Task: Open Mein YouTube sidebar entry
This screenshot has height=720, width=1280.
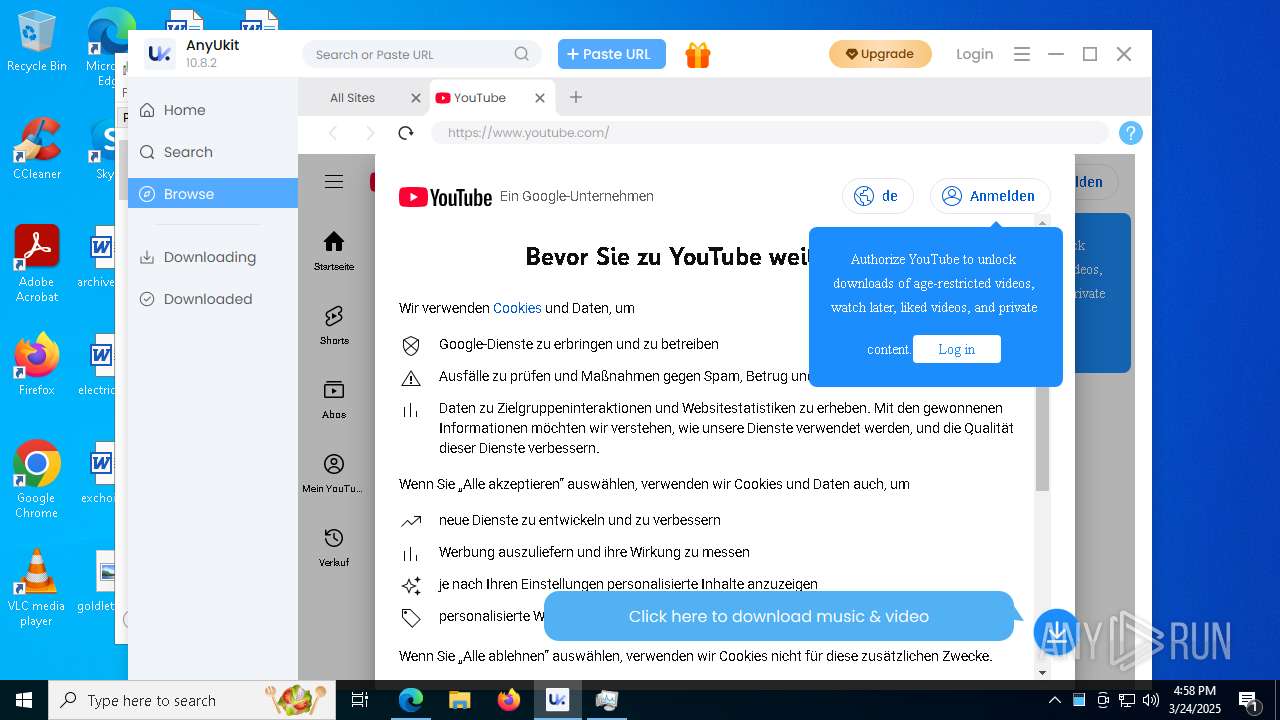Action: coord(333,473)
